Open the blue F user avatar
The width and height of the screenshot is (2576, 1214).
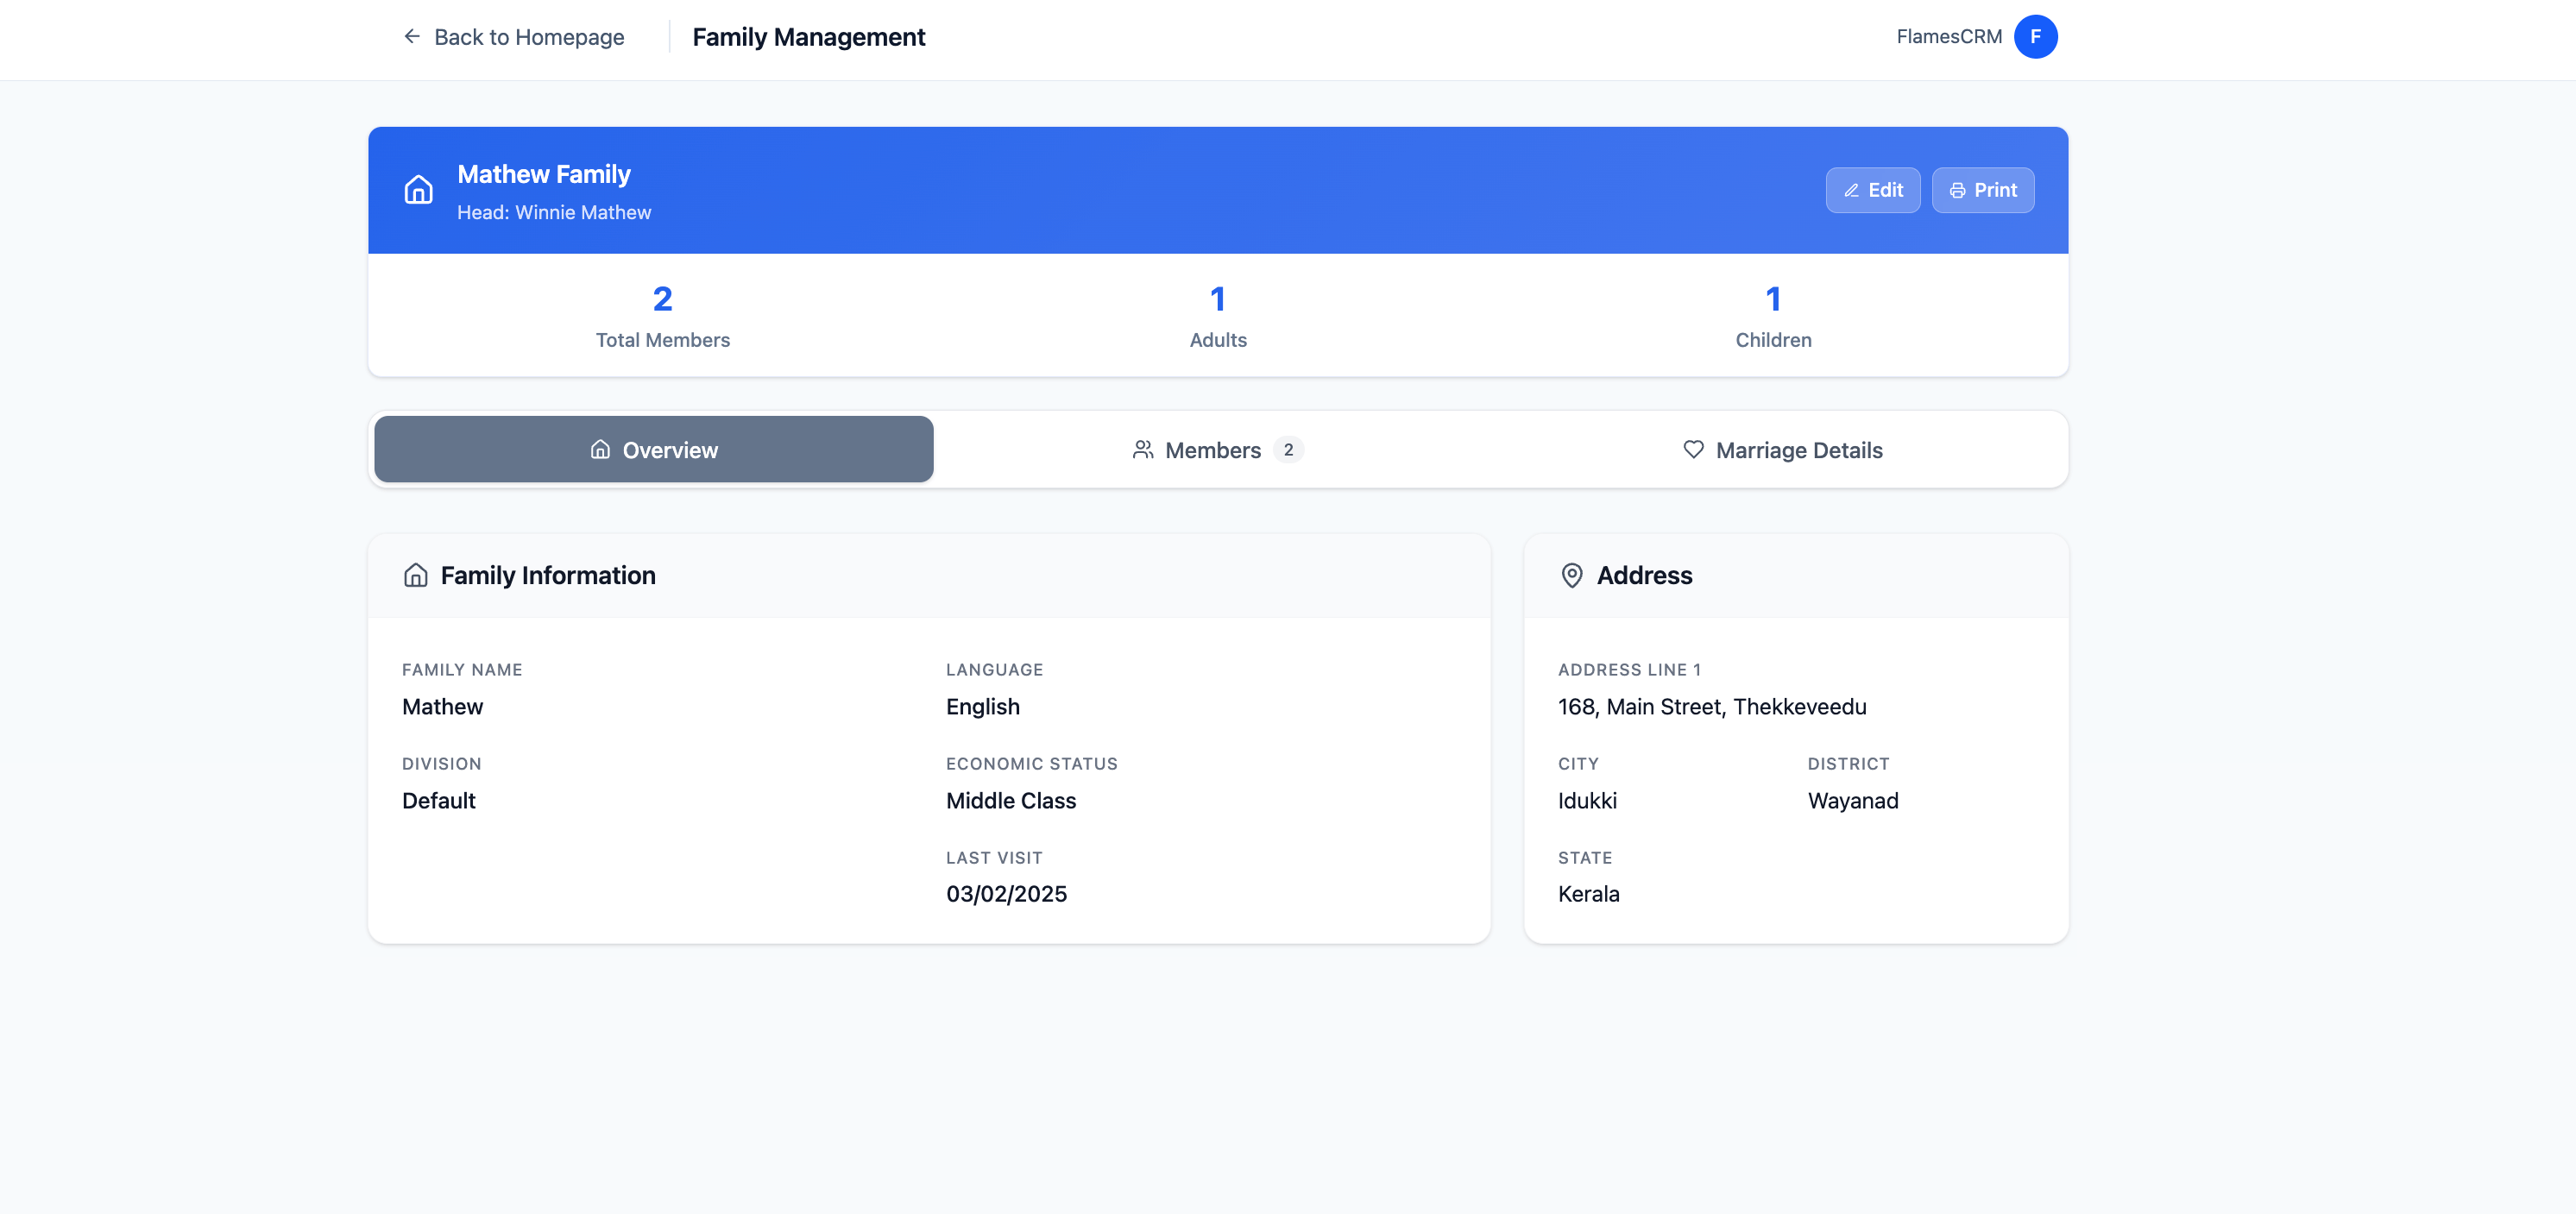(x=2035, y=37)
